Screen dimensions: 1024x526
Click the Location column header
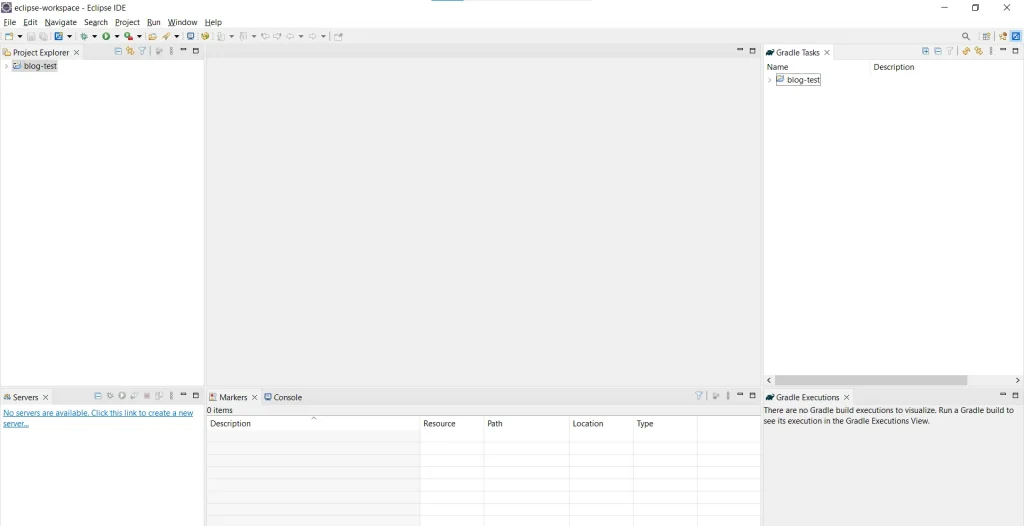tap(601, 423)
